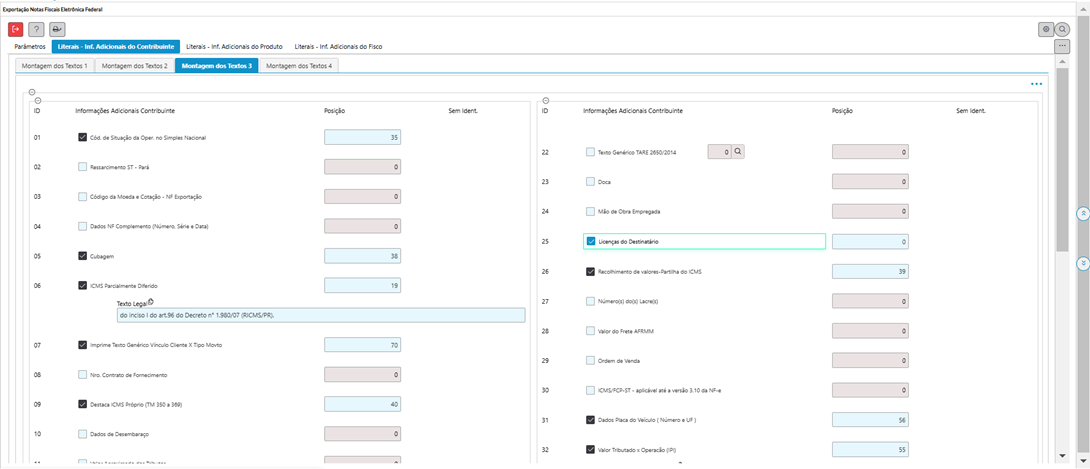The width and height of the screenshot is (1090, 469).
Task: Enable Ressarcimento ST - Pará checkbox
Action: [x=83, y=167]
